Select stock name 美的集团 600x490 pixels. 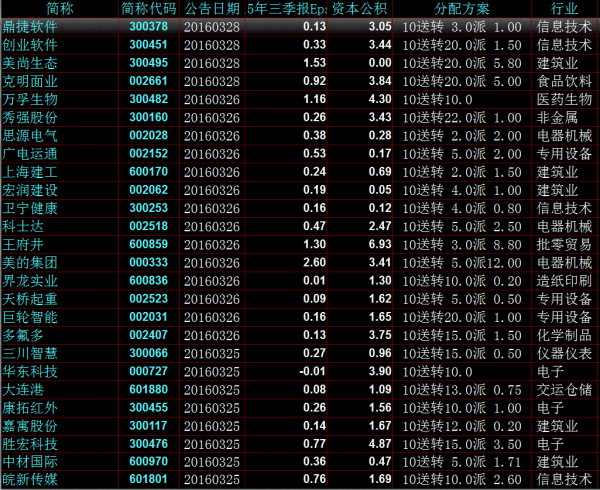(30, 263)
